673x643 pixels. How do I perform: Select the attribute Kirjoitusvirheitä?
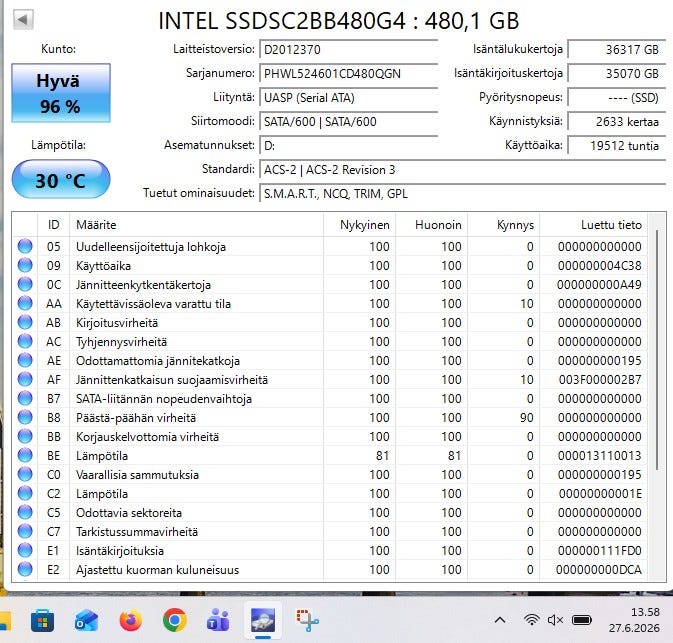(x=117, y=323)
